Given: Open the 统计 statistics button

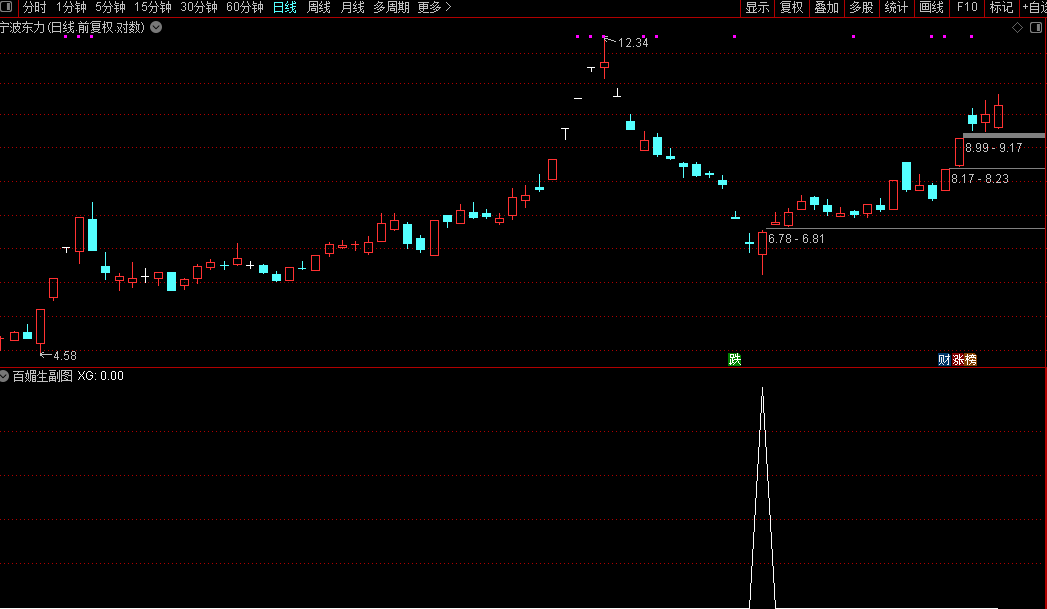Looking at the screenshot, I should point(896,7).
